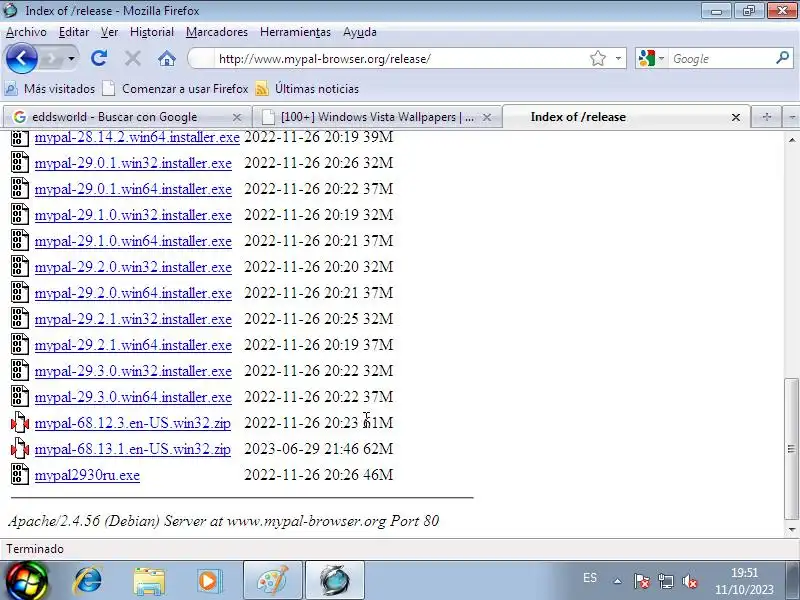800x600 pixels.
Task: Open the list all tabs dropdown
Action: 791,117
